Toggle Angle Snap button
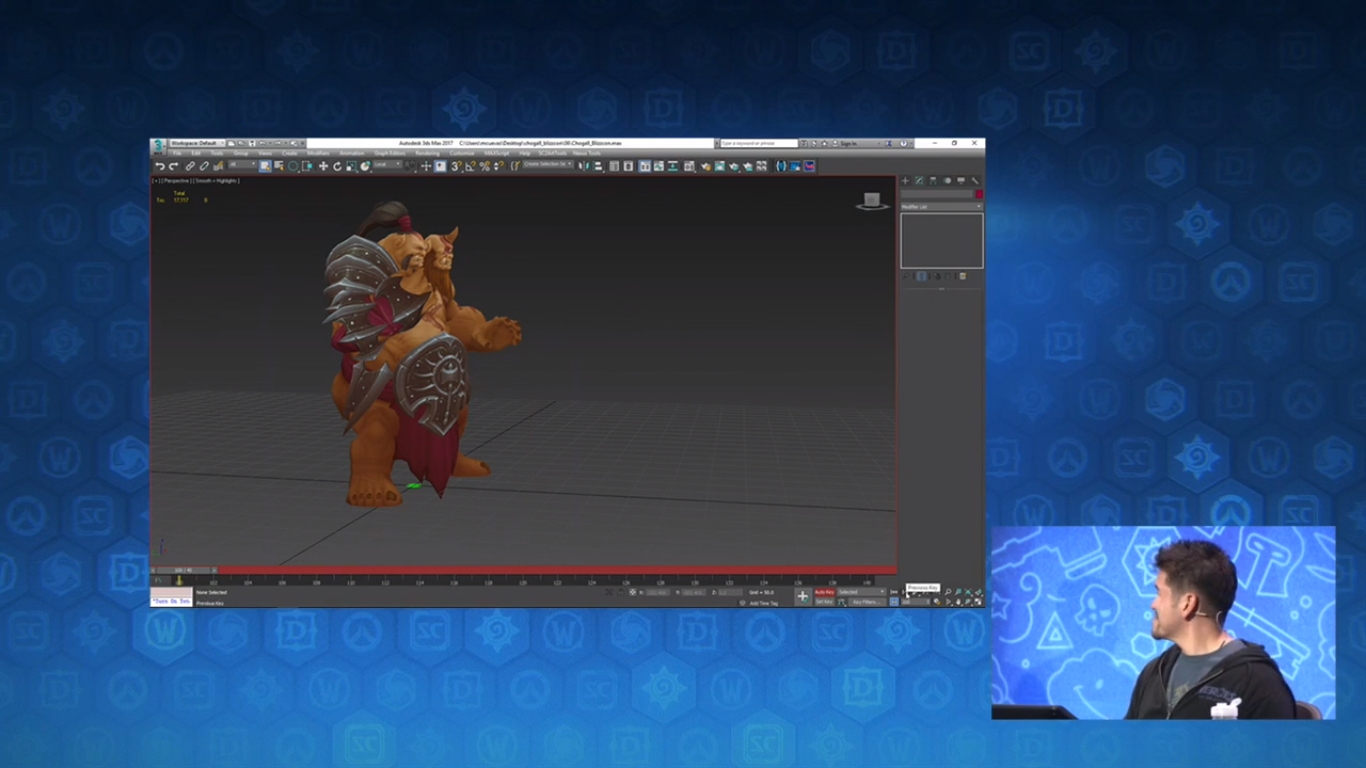 tap(470, 166)
